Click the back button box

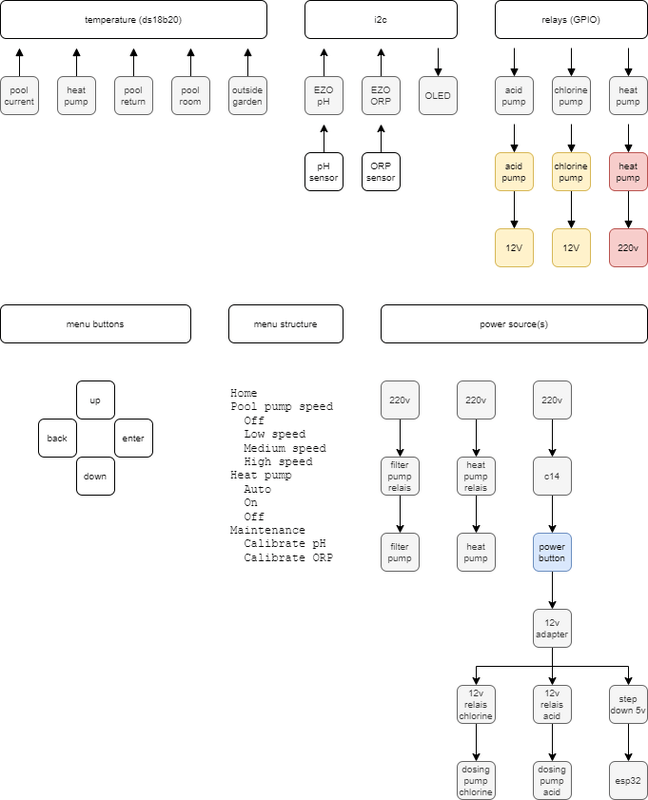57,438
